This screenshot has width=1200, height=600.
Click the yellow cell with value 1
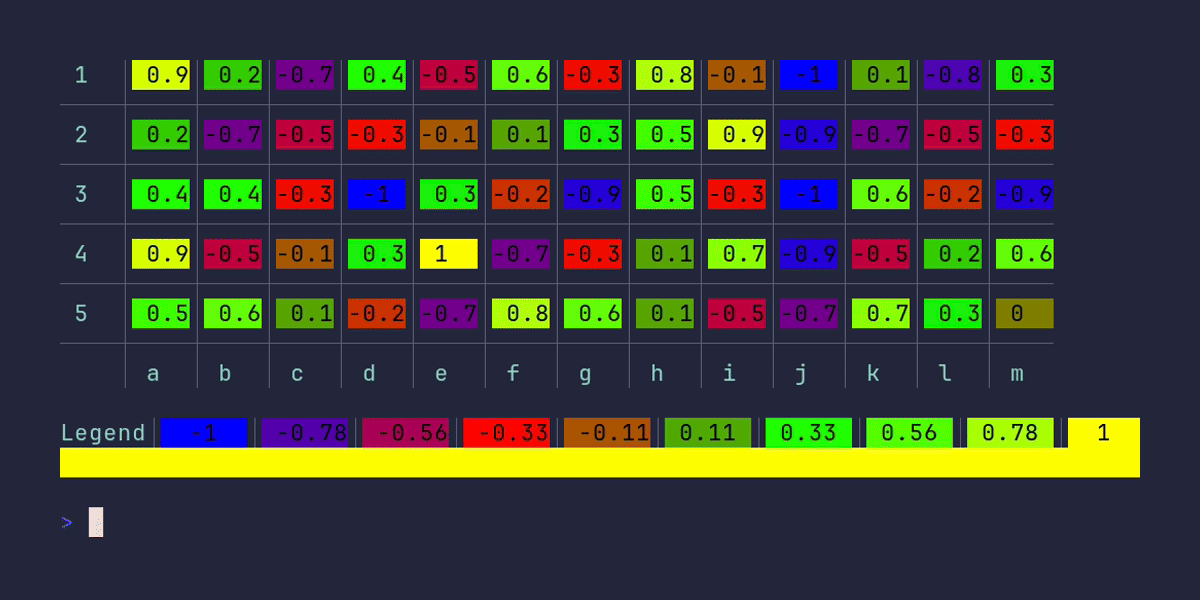click(449, 254)
